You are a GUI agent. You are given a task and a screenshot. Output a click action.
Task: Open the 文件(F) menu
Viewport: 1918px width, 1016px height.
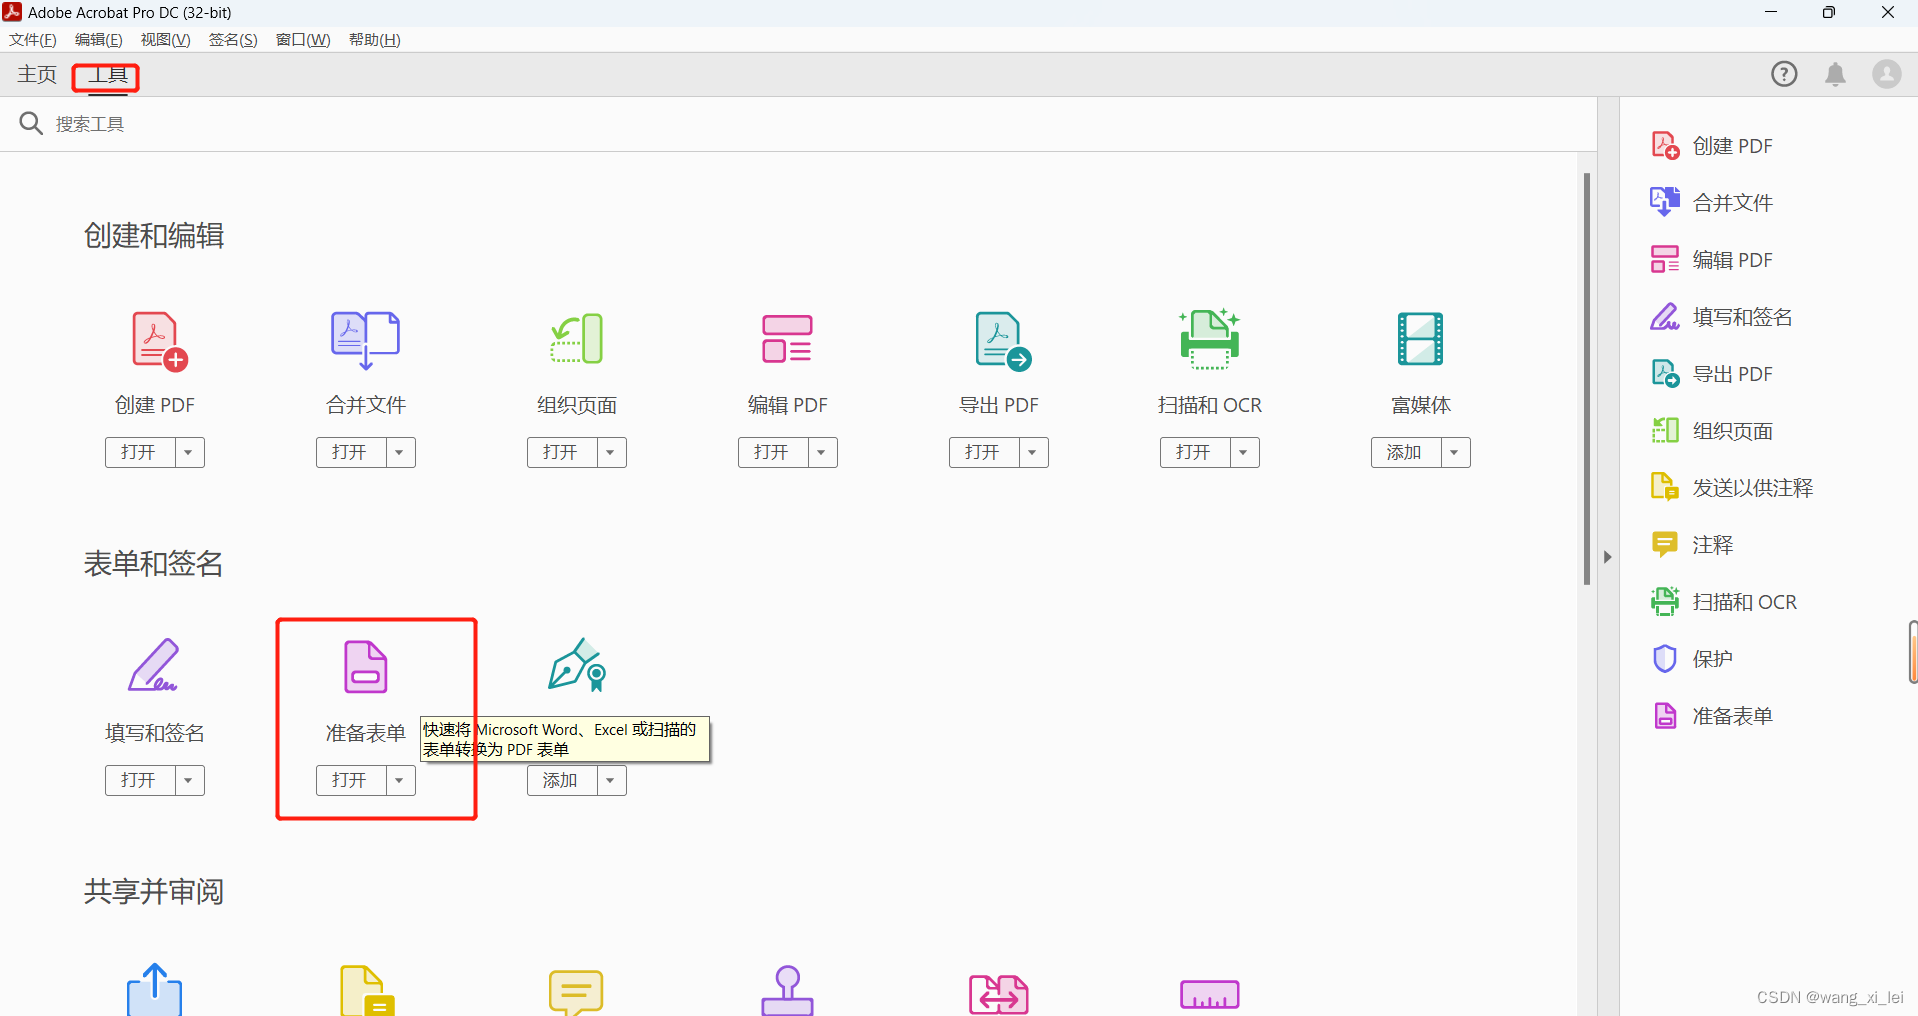click(33, 40)
